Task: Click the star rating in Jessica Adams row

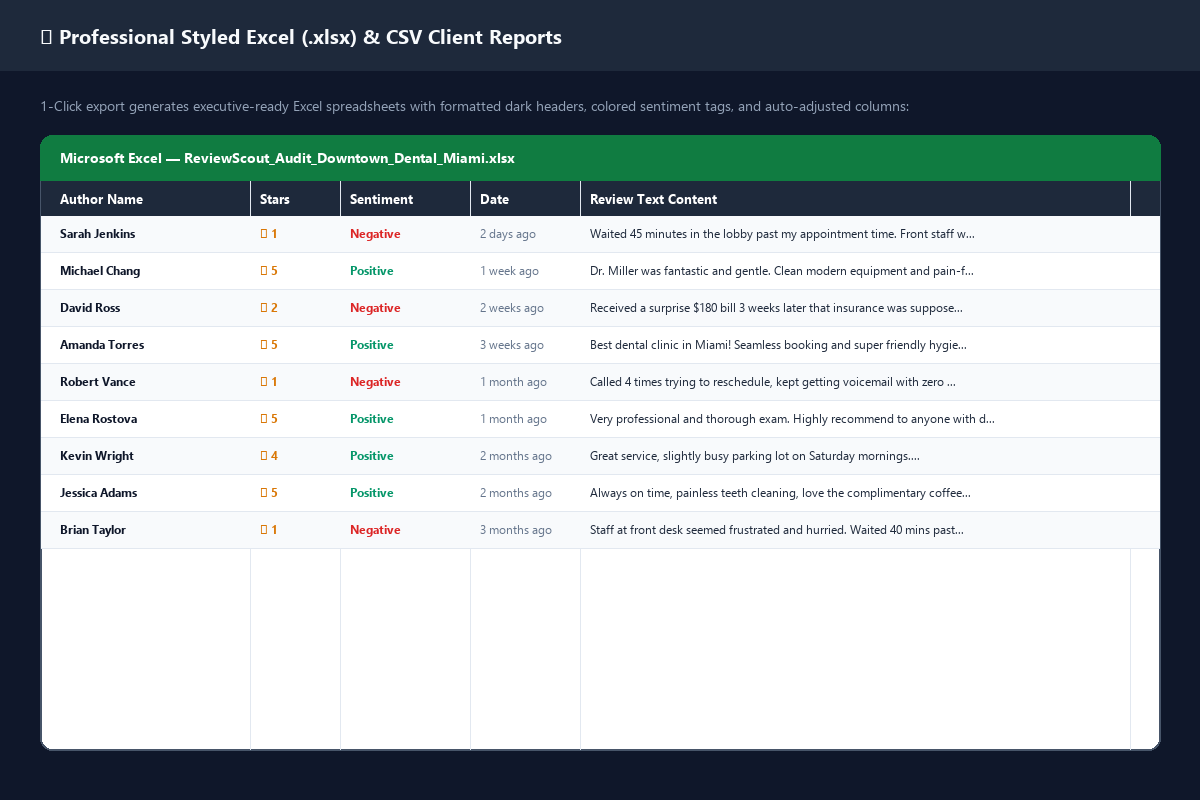Action: (269, 493)
